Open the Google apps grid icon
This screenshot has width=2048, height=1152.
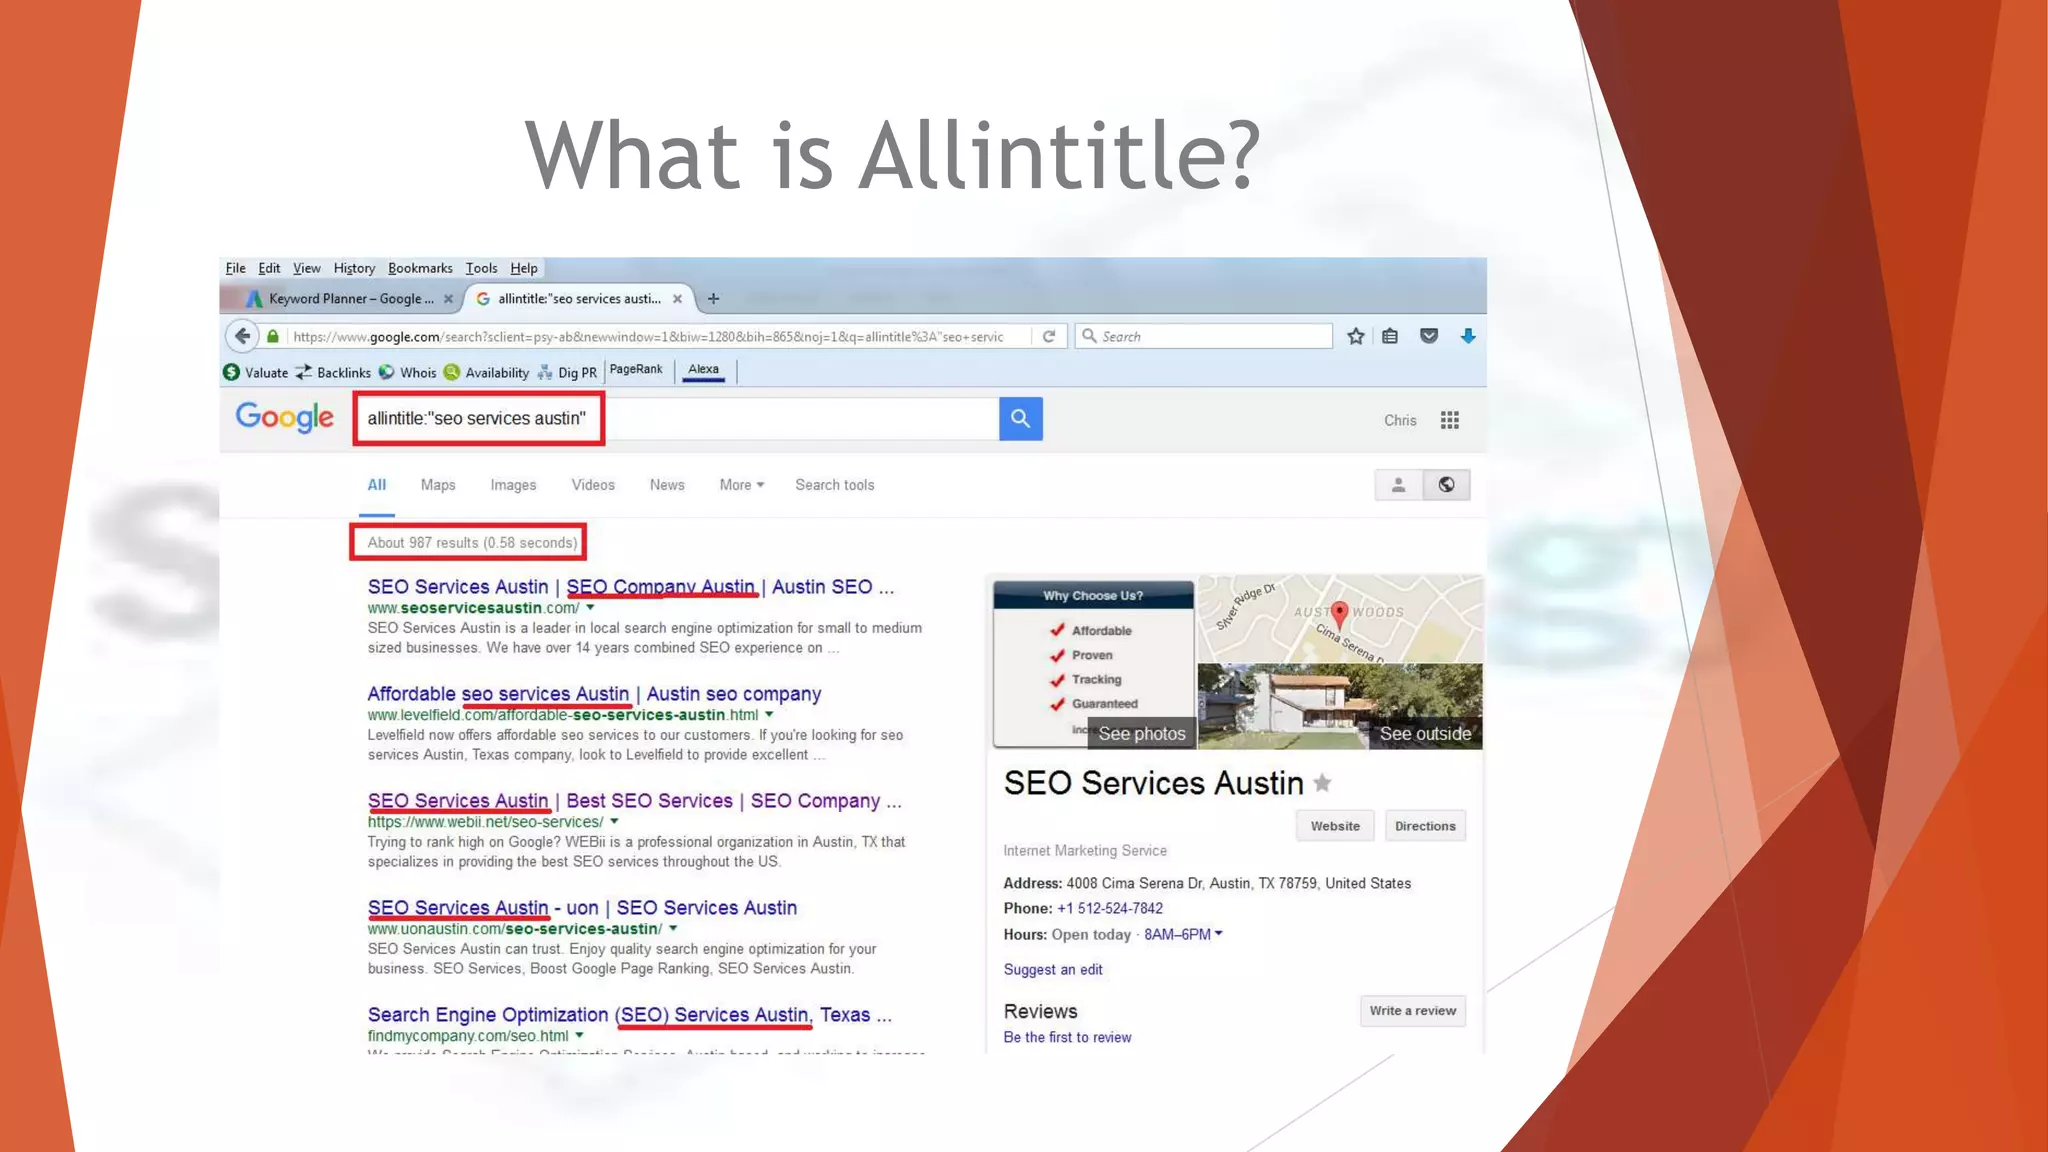pyautogui.click(x=1449, y=420)
